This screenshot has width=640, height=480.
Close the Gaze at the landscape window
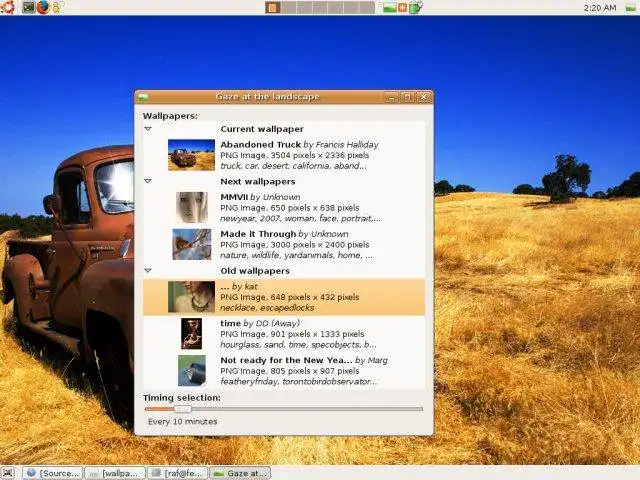tap(423, 97)
